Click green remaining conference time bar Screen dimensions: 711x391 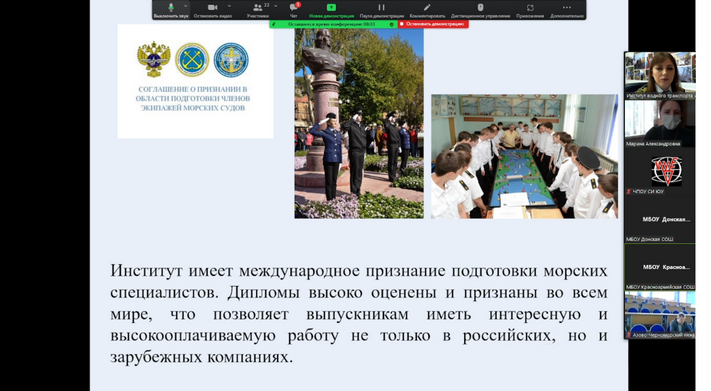[x=334, y=24]
